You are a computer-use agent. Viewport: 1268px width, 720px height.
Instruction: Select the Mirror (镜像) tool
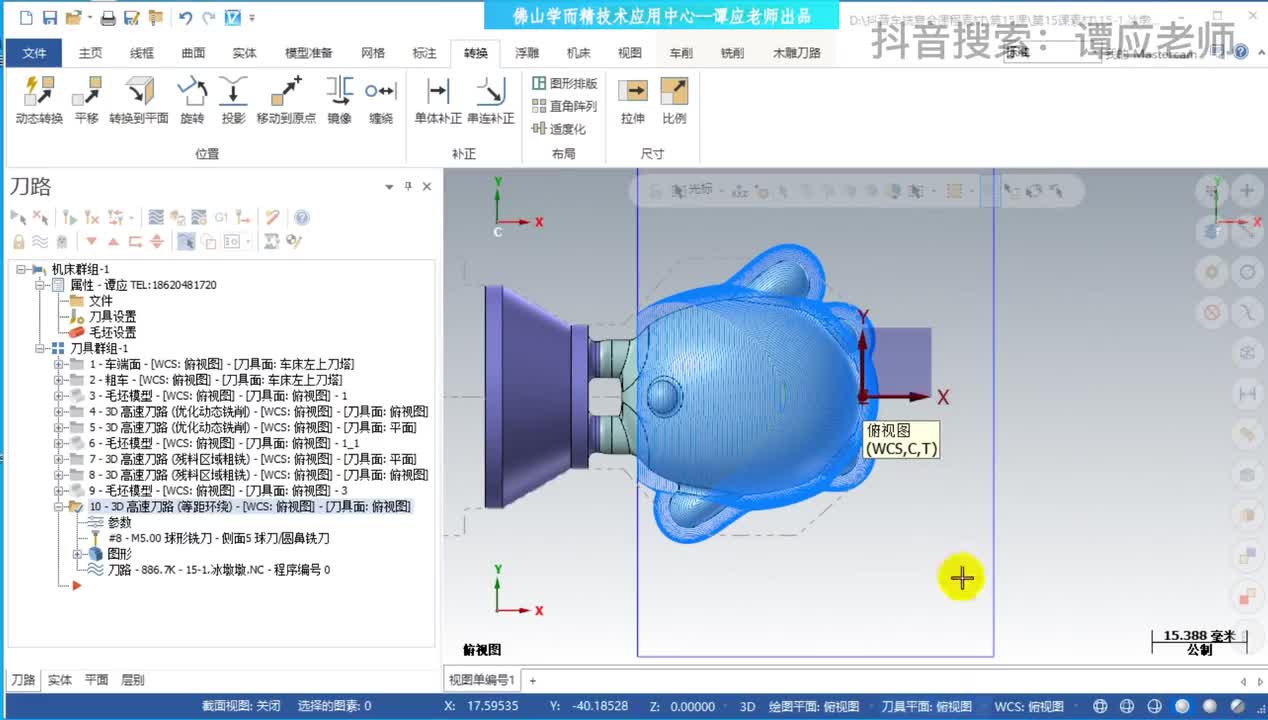click(x=340, y=100)
